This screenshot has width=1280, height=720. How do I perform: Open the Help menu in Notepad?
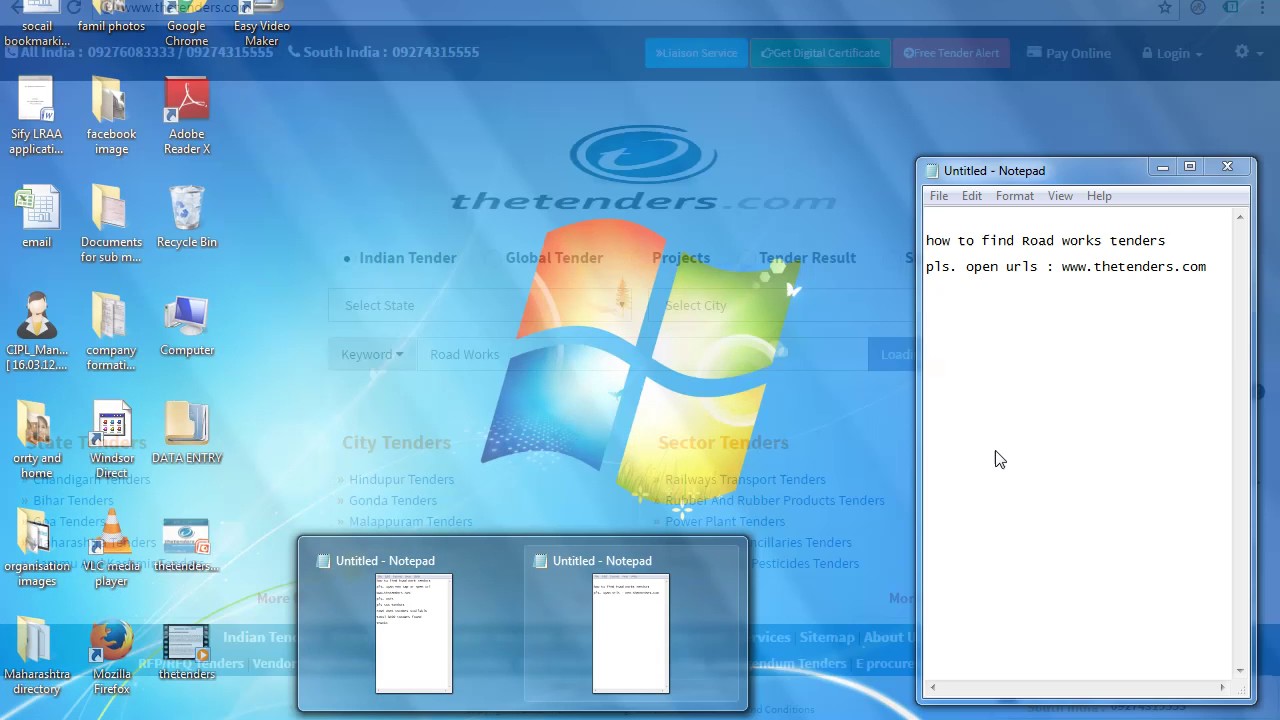point(1099,196)
